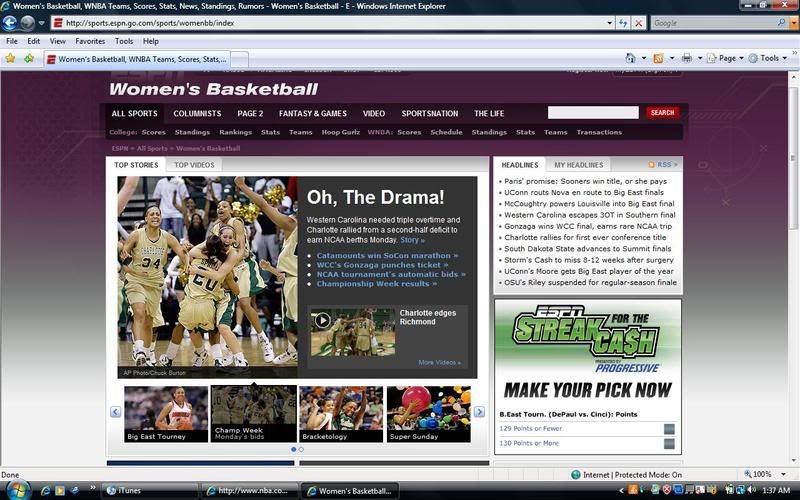Expand the Home button dropdown arrow
Screen dimensions: 800x500
coord(643,58)
